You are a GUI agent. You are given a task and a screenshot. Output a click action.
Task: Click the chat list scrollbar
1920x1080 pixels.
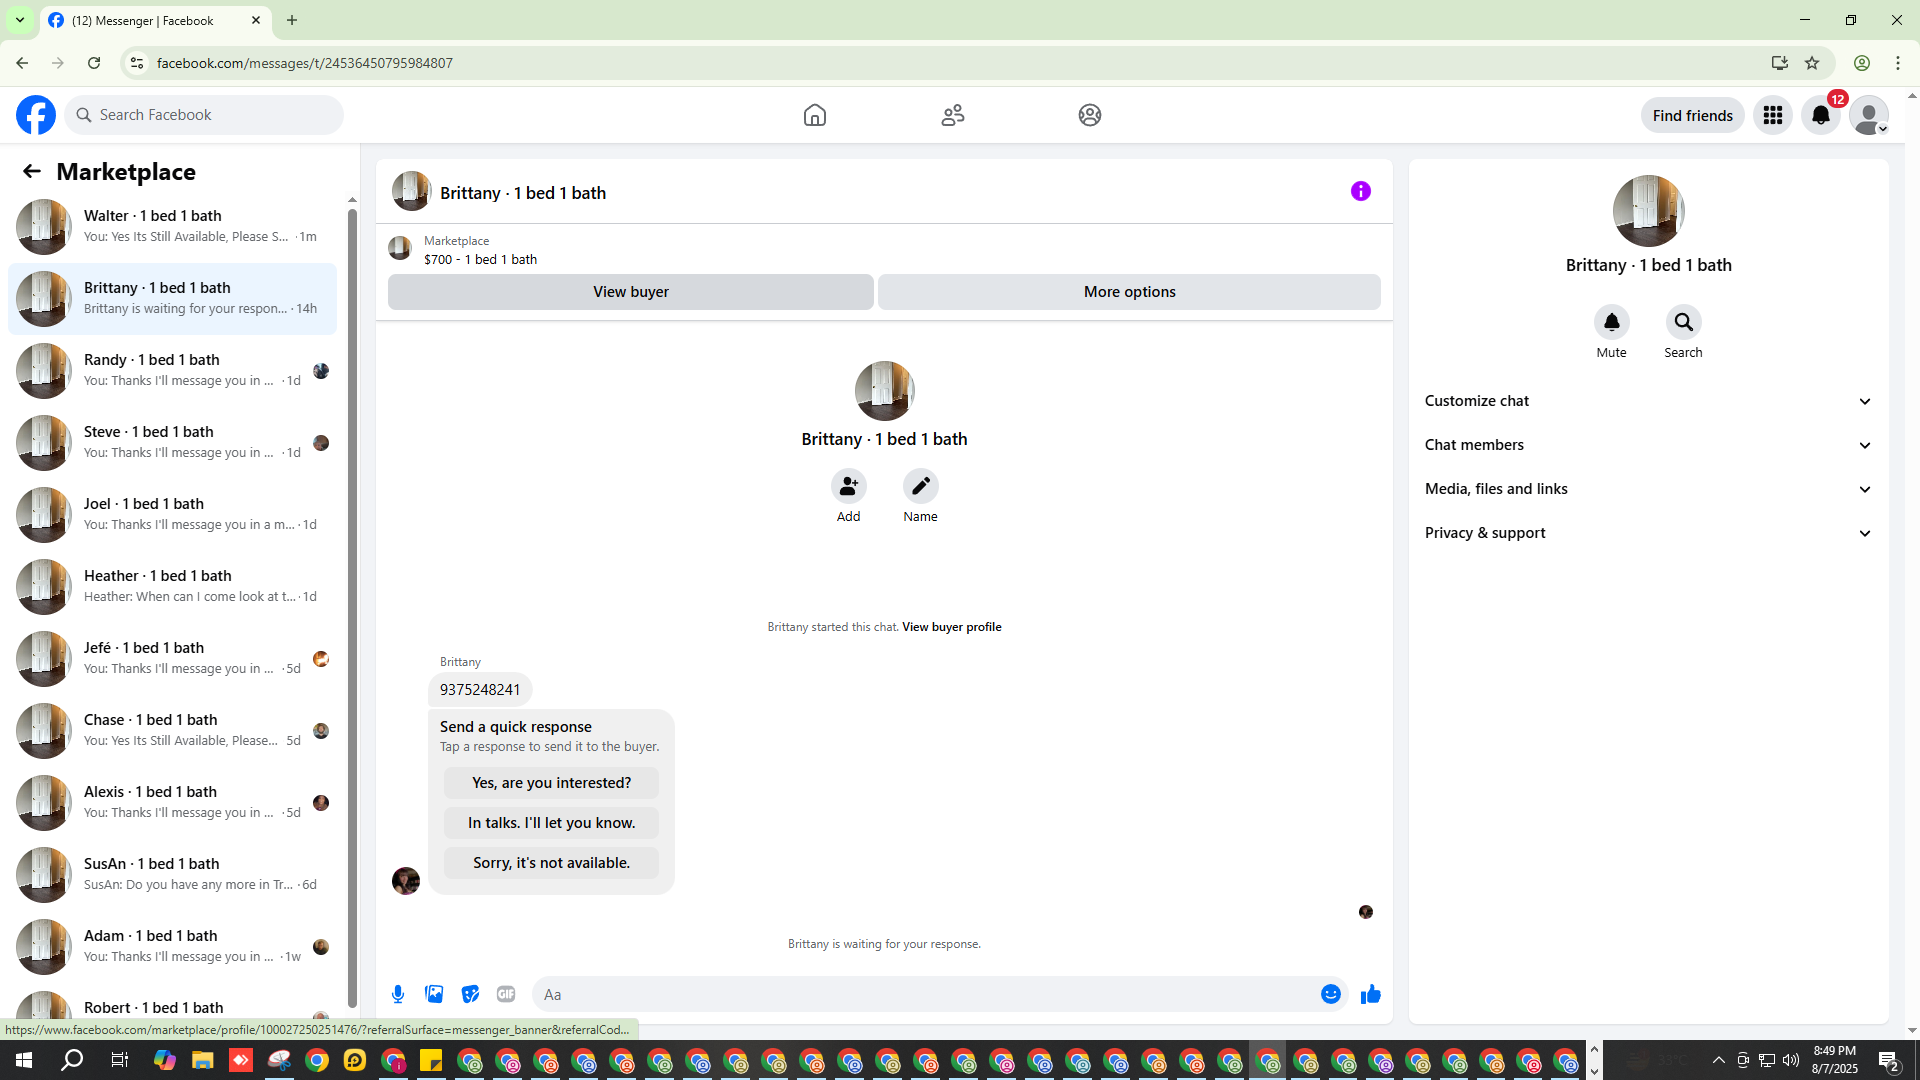tap(352, 608)
